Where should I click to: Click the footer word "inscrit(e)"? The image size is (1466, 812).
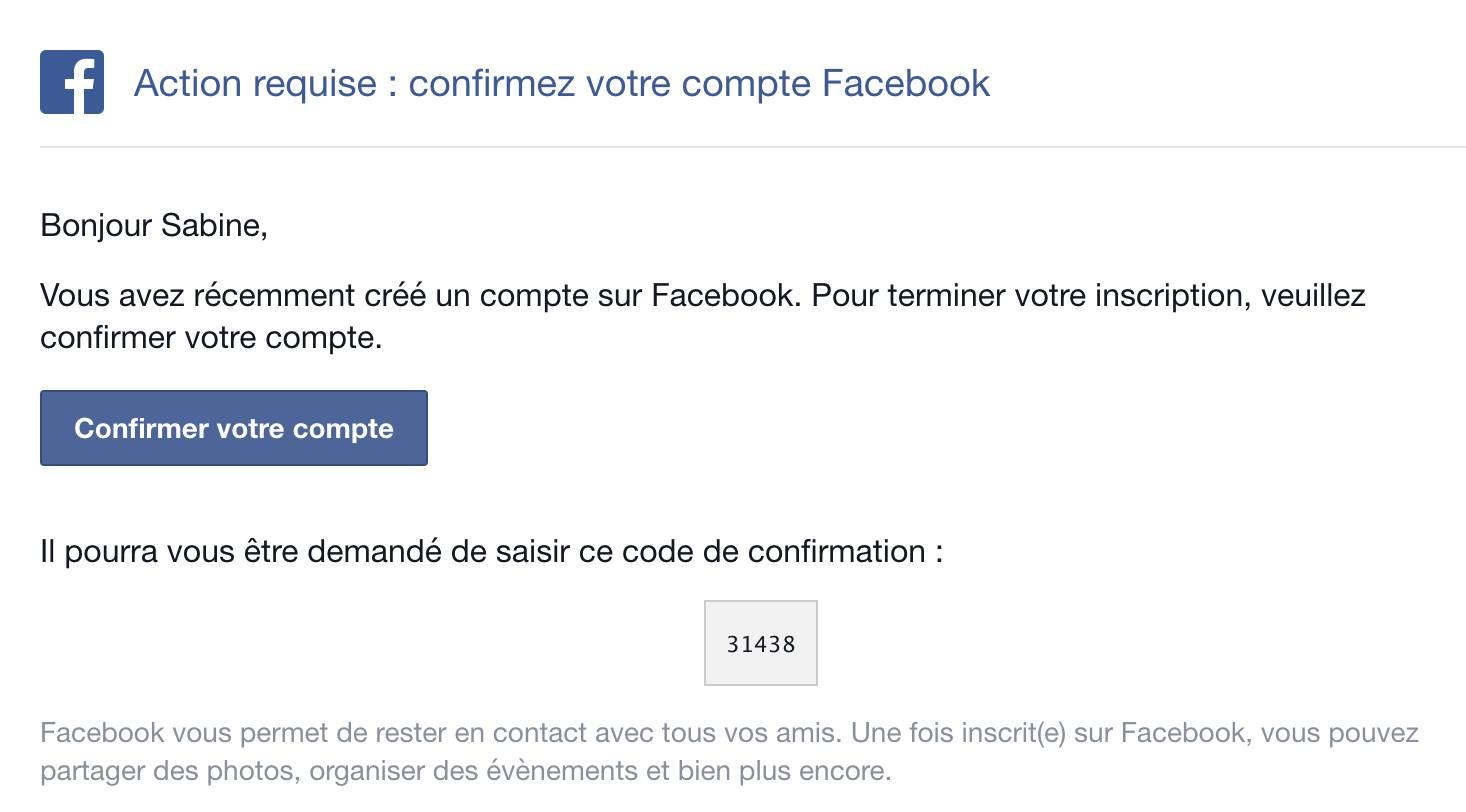point(1013,733)
